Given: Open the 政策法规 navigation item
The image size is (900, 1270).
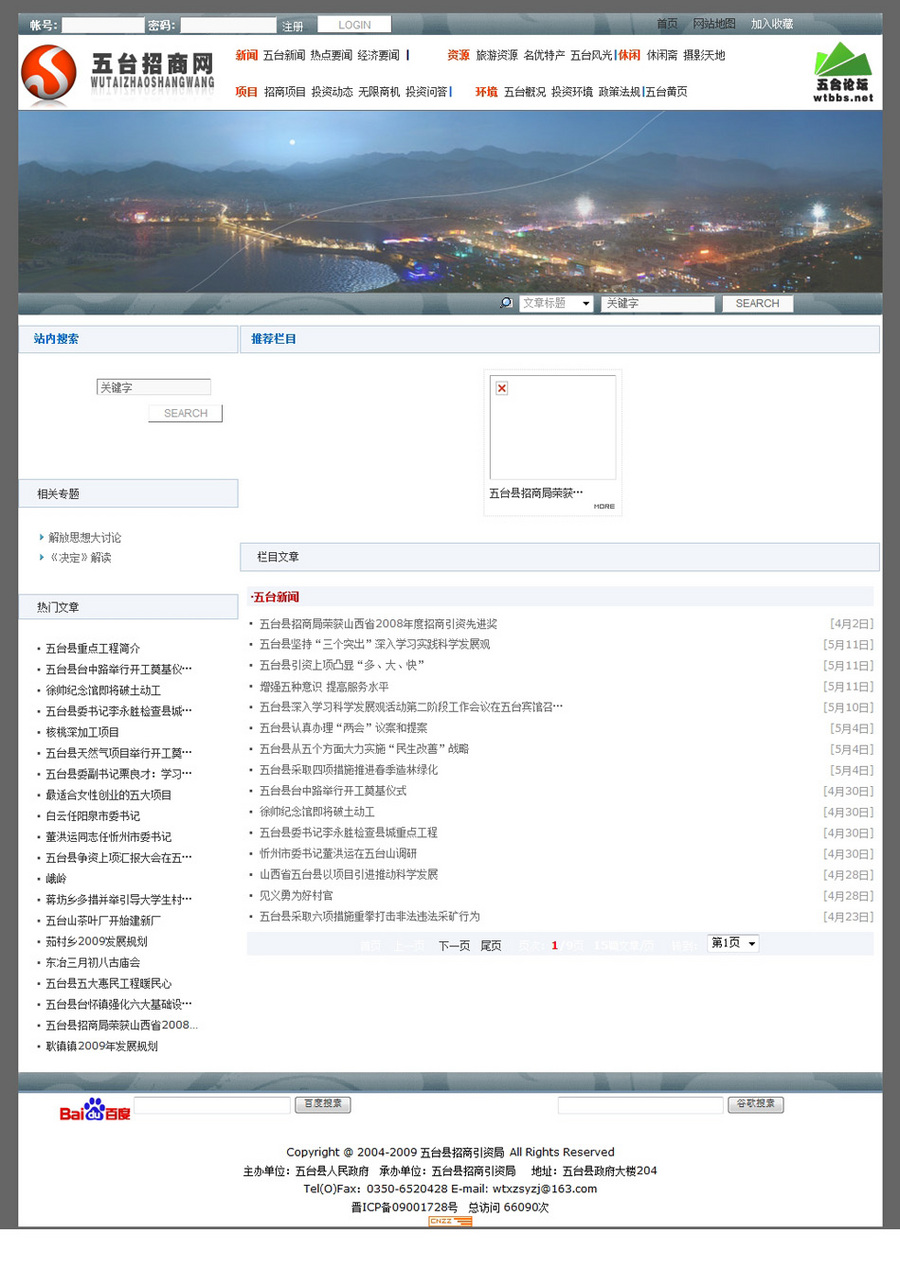Looking at the screenshot, I should 619,92.
